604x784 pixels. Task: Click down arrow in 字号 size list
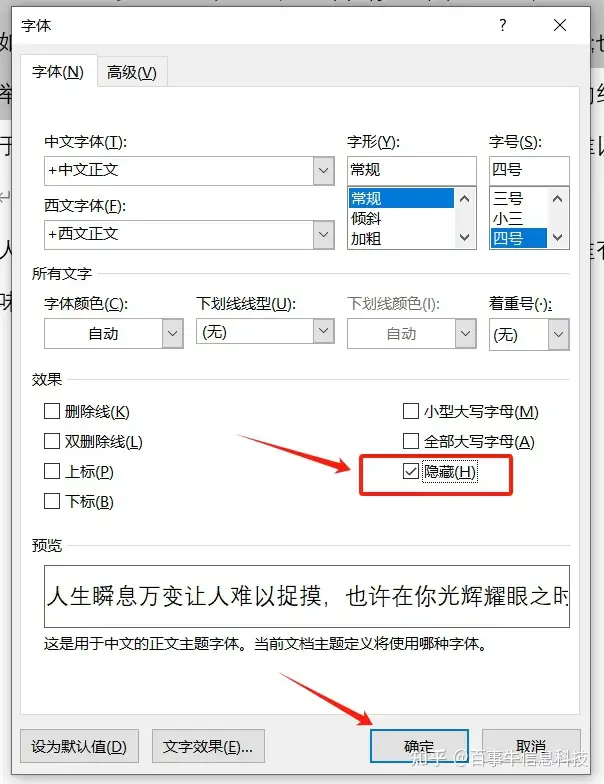tap(558, 238)
